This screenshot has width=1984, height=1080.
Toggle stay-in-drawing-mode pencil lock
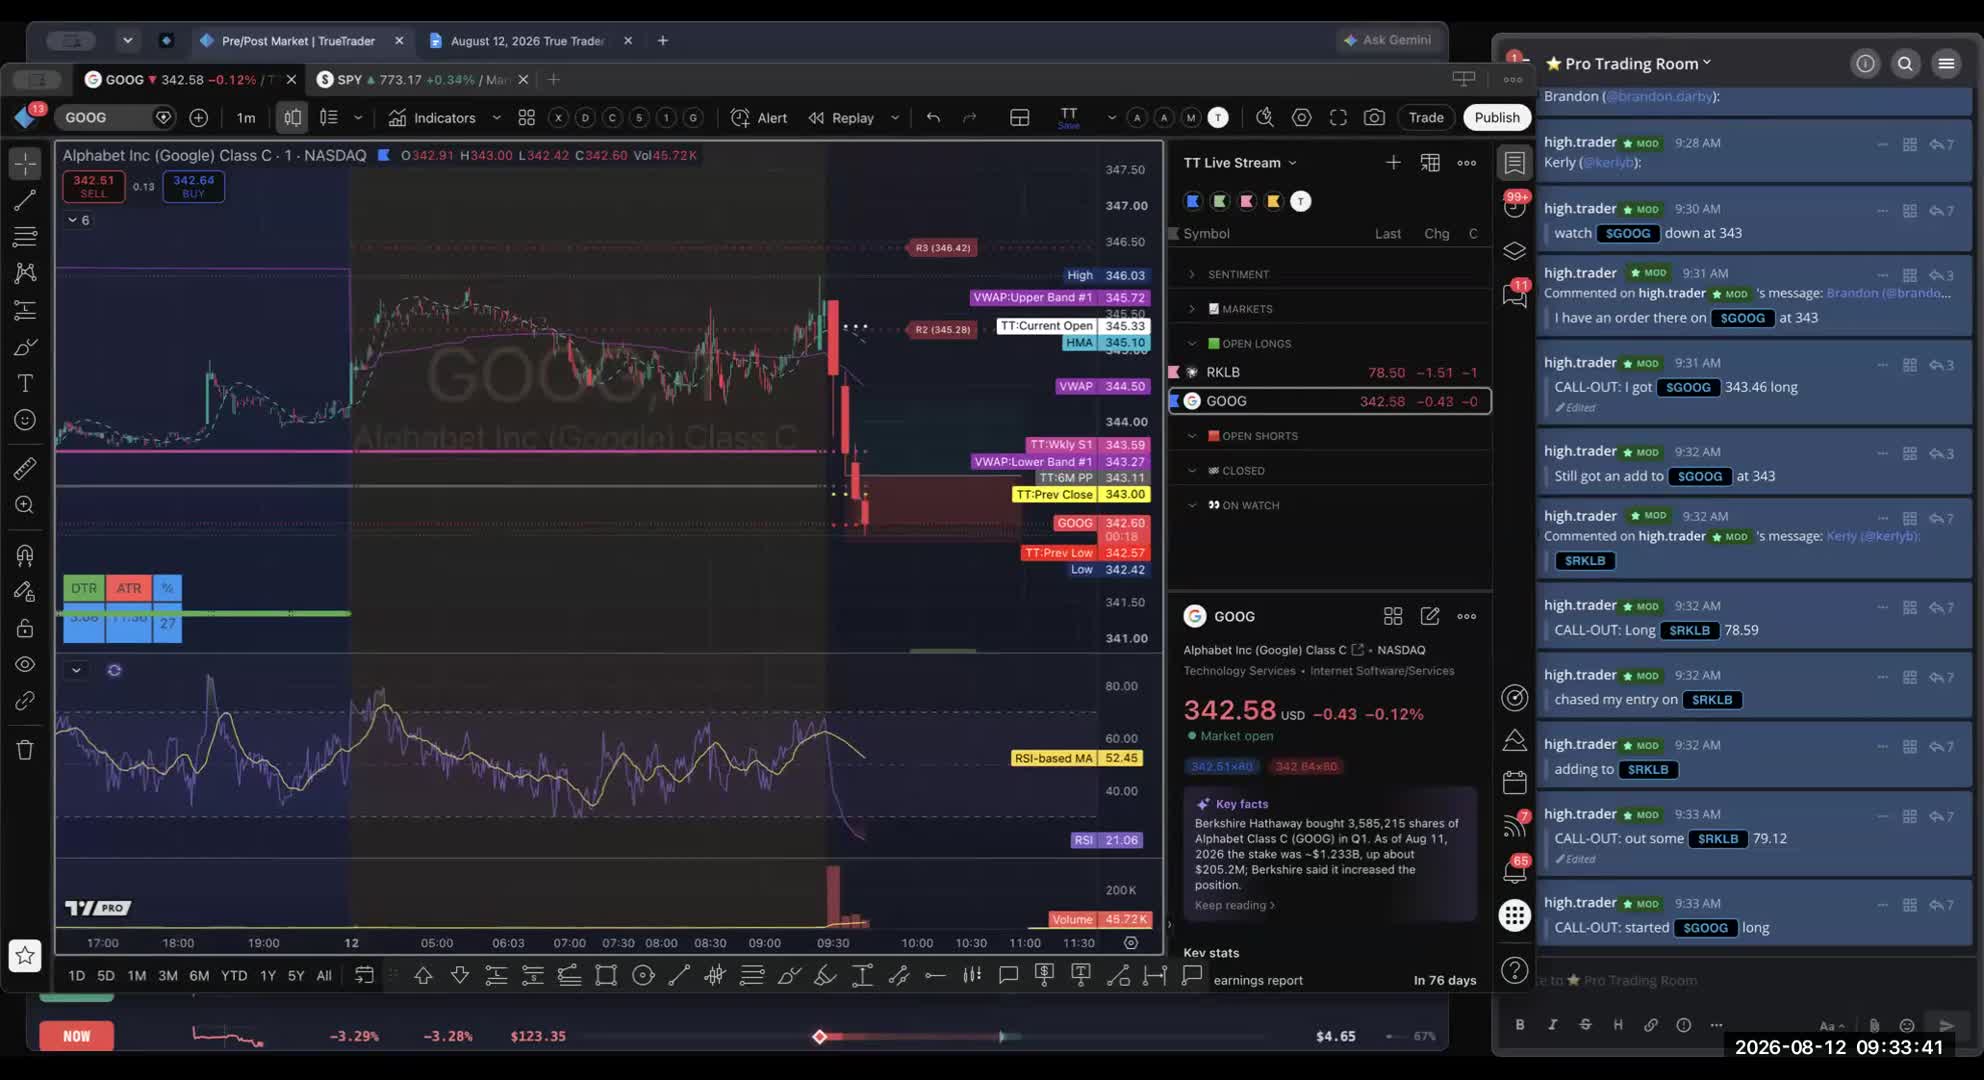(25, 591)
